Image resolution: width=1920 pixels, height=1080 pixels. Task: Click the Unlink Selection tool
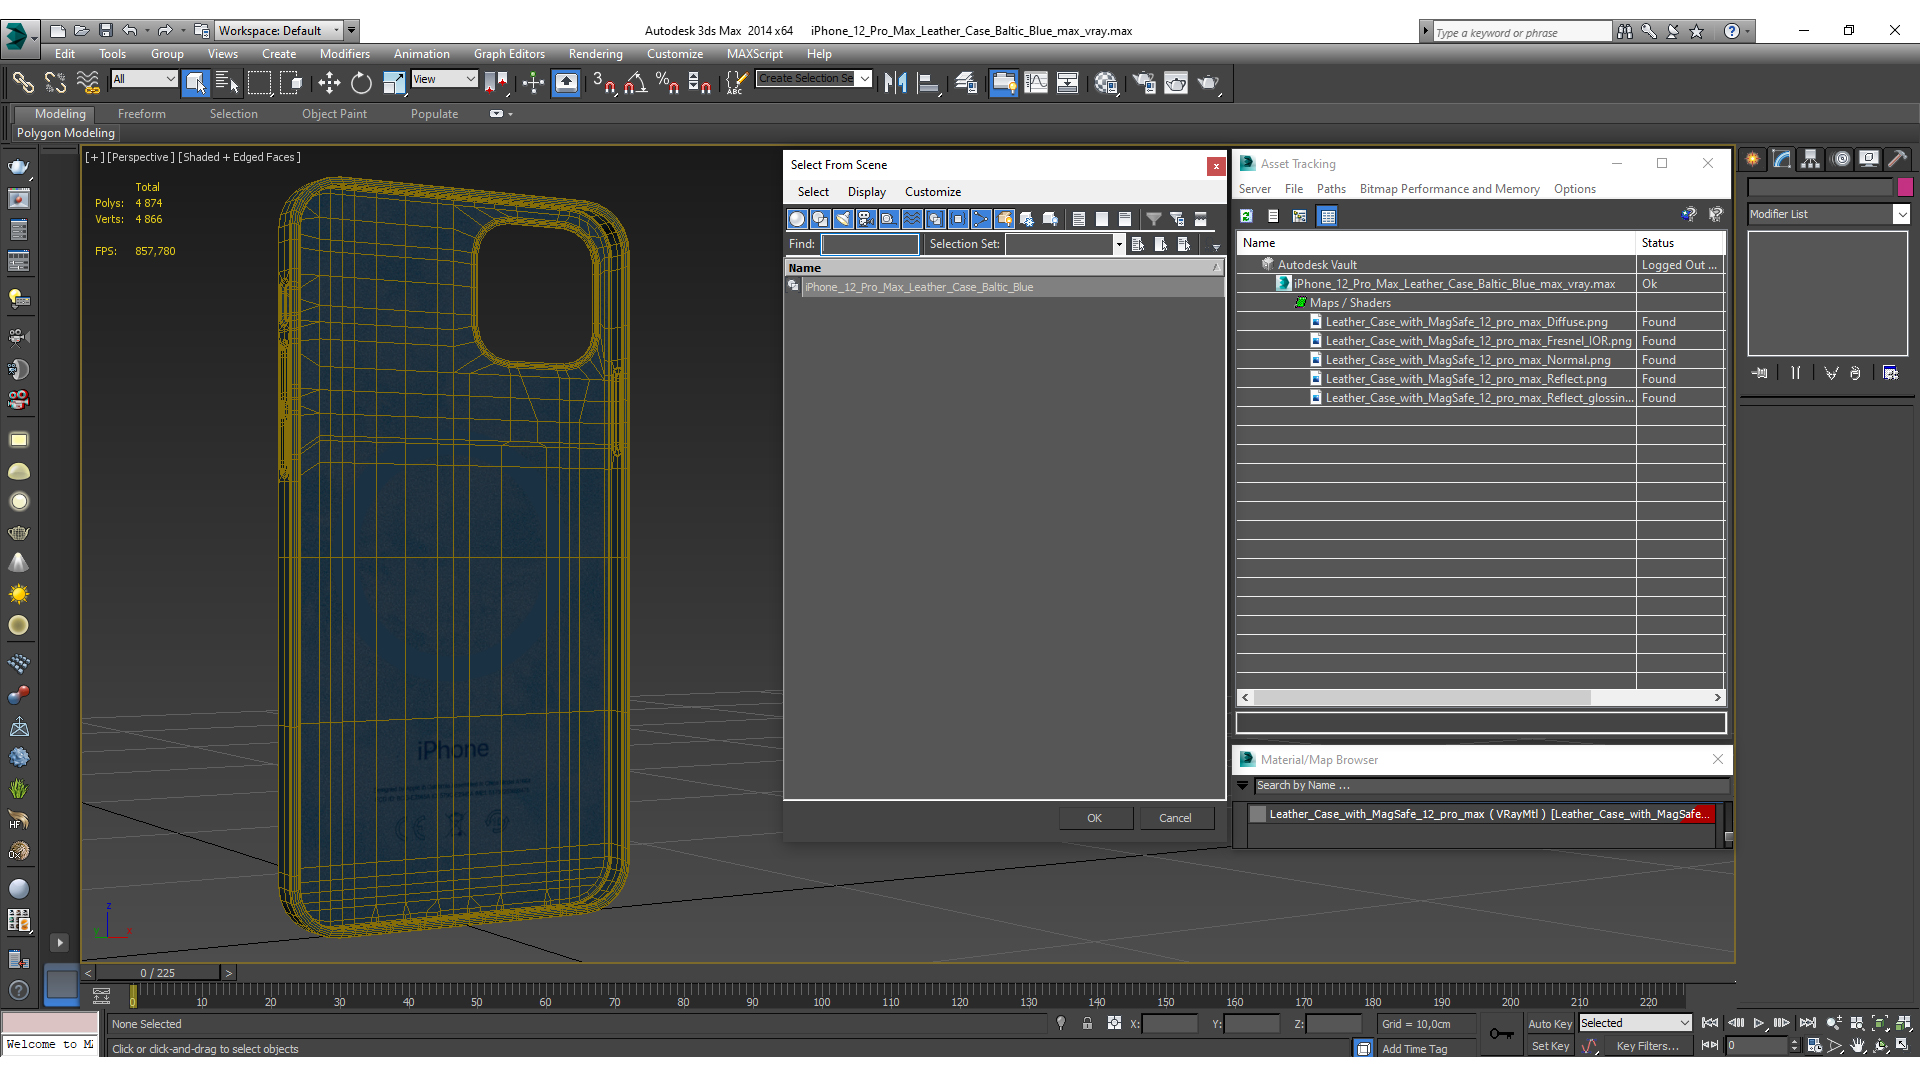pyautogui.click(x=56, y=83)
